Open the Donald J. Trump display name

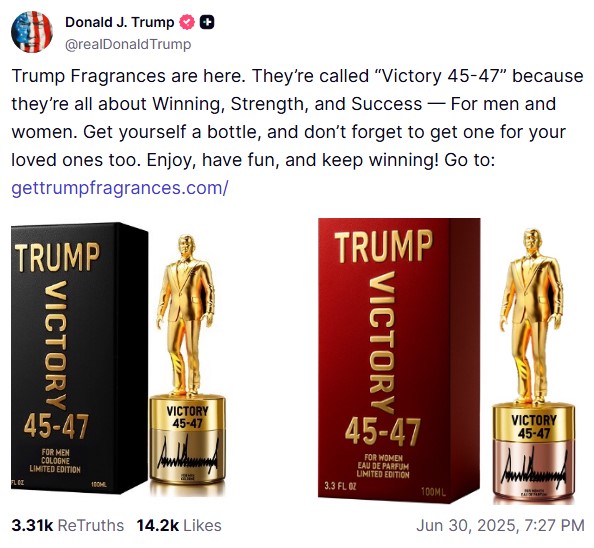pos(119,22)
